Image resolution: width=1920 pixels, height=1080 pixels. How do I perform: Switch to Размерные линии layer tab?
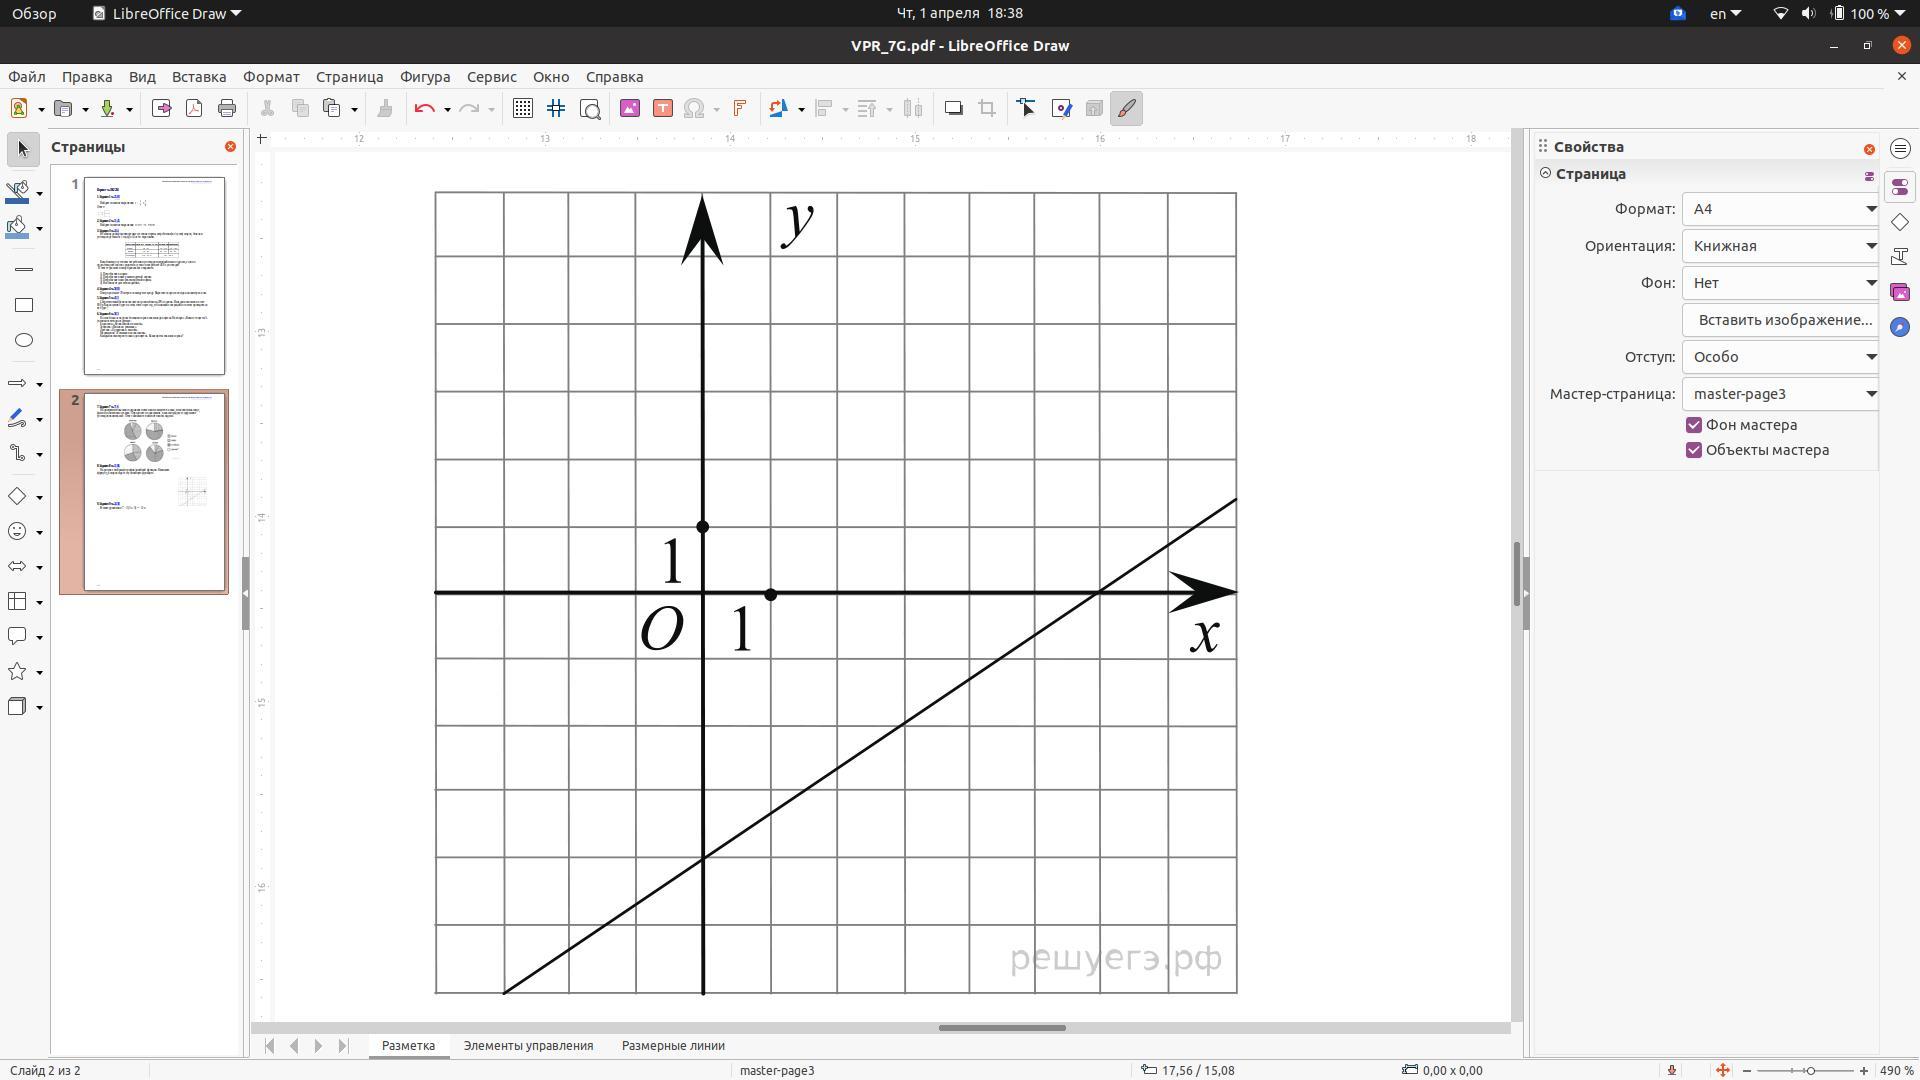pos(673,1046)
